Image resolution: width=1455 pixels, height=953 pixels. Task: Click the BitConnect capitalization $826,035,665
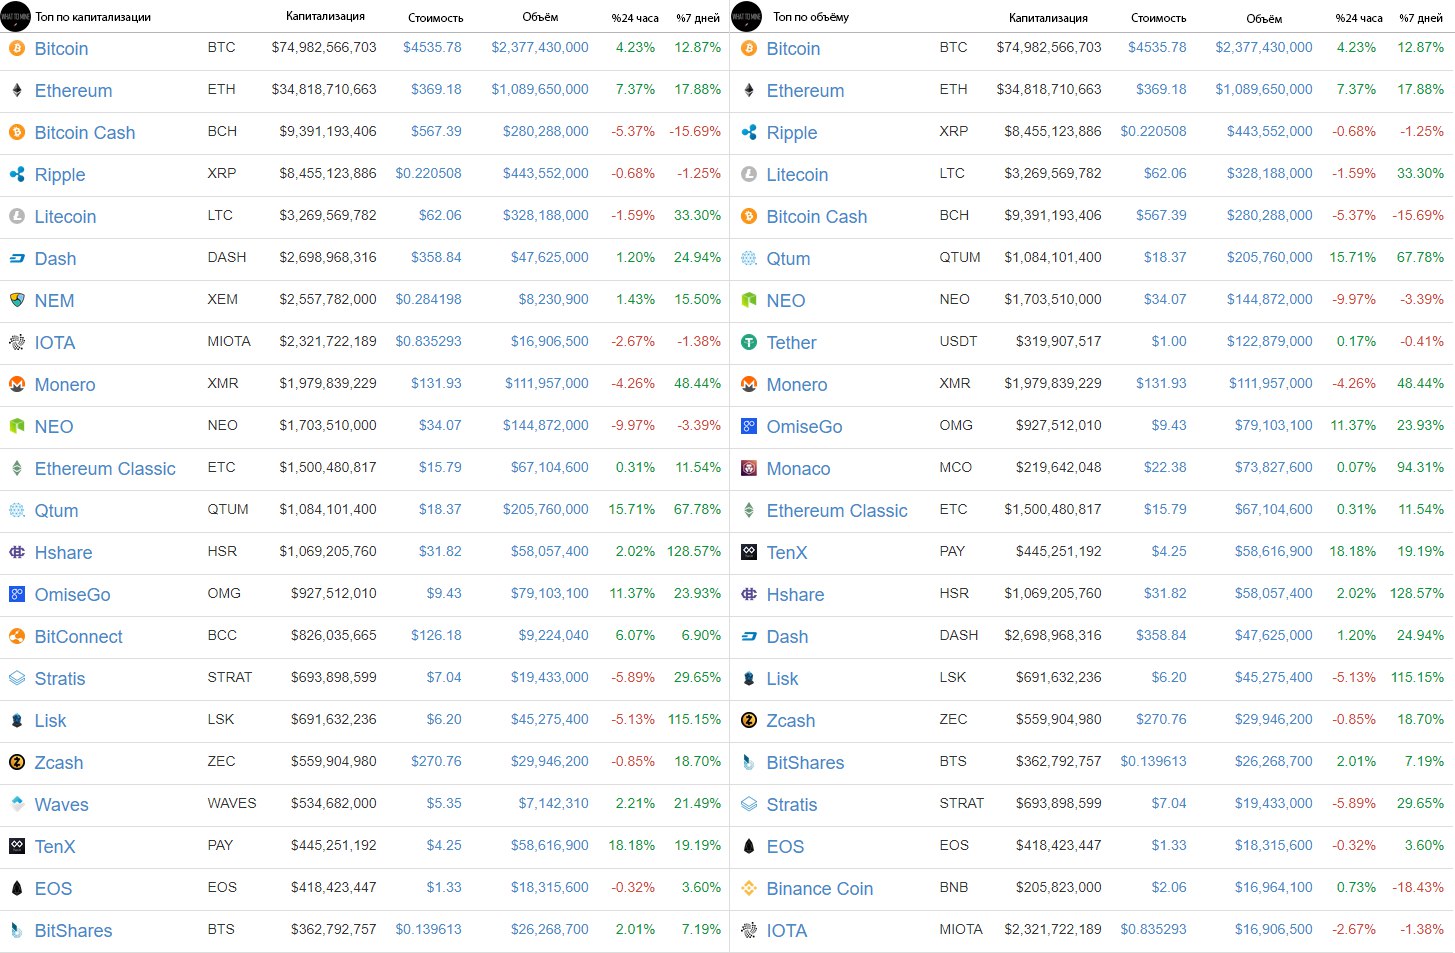click(x=334, y=635)
